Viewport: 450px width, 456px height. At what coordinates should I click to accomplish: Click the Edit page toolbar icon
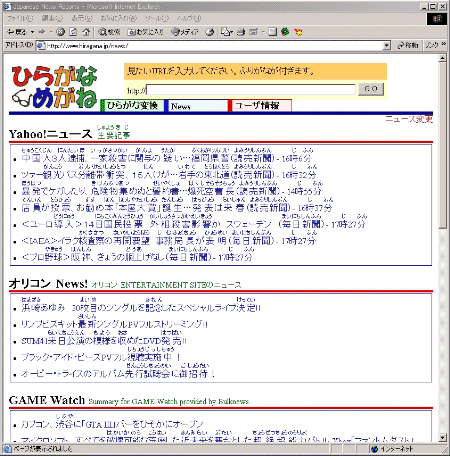(x=254, y=32)
